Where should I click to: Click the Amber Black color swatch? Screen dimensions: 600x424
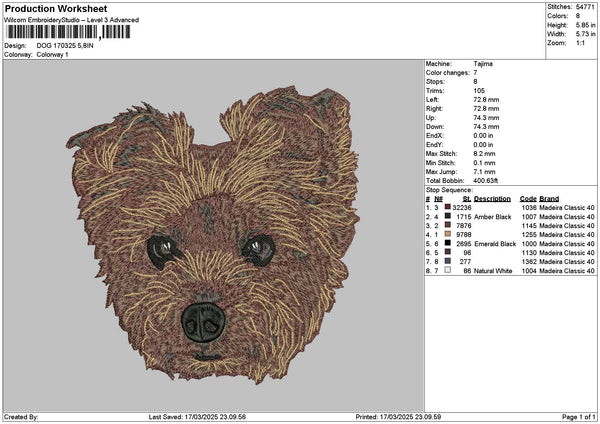(447, 216)
